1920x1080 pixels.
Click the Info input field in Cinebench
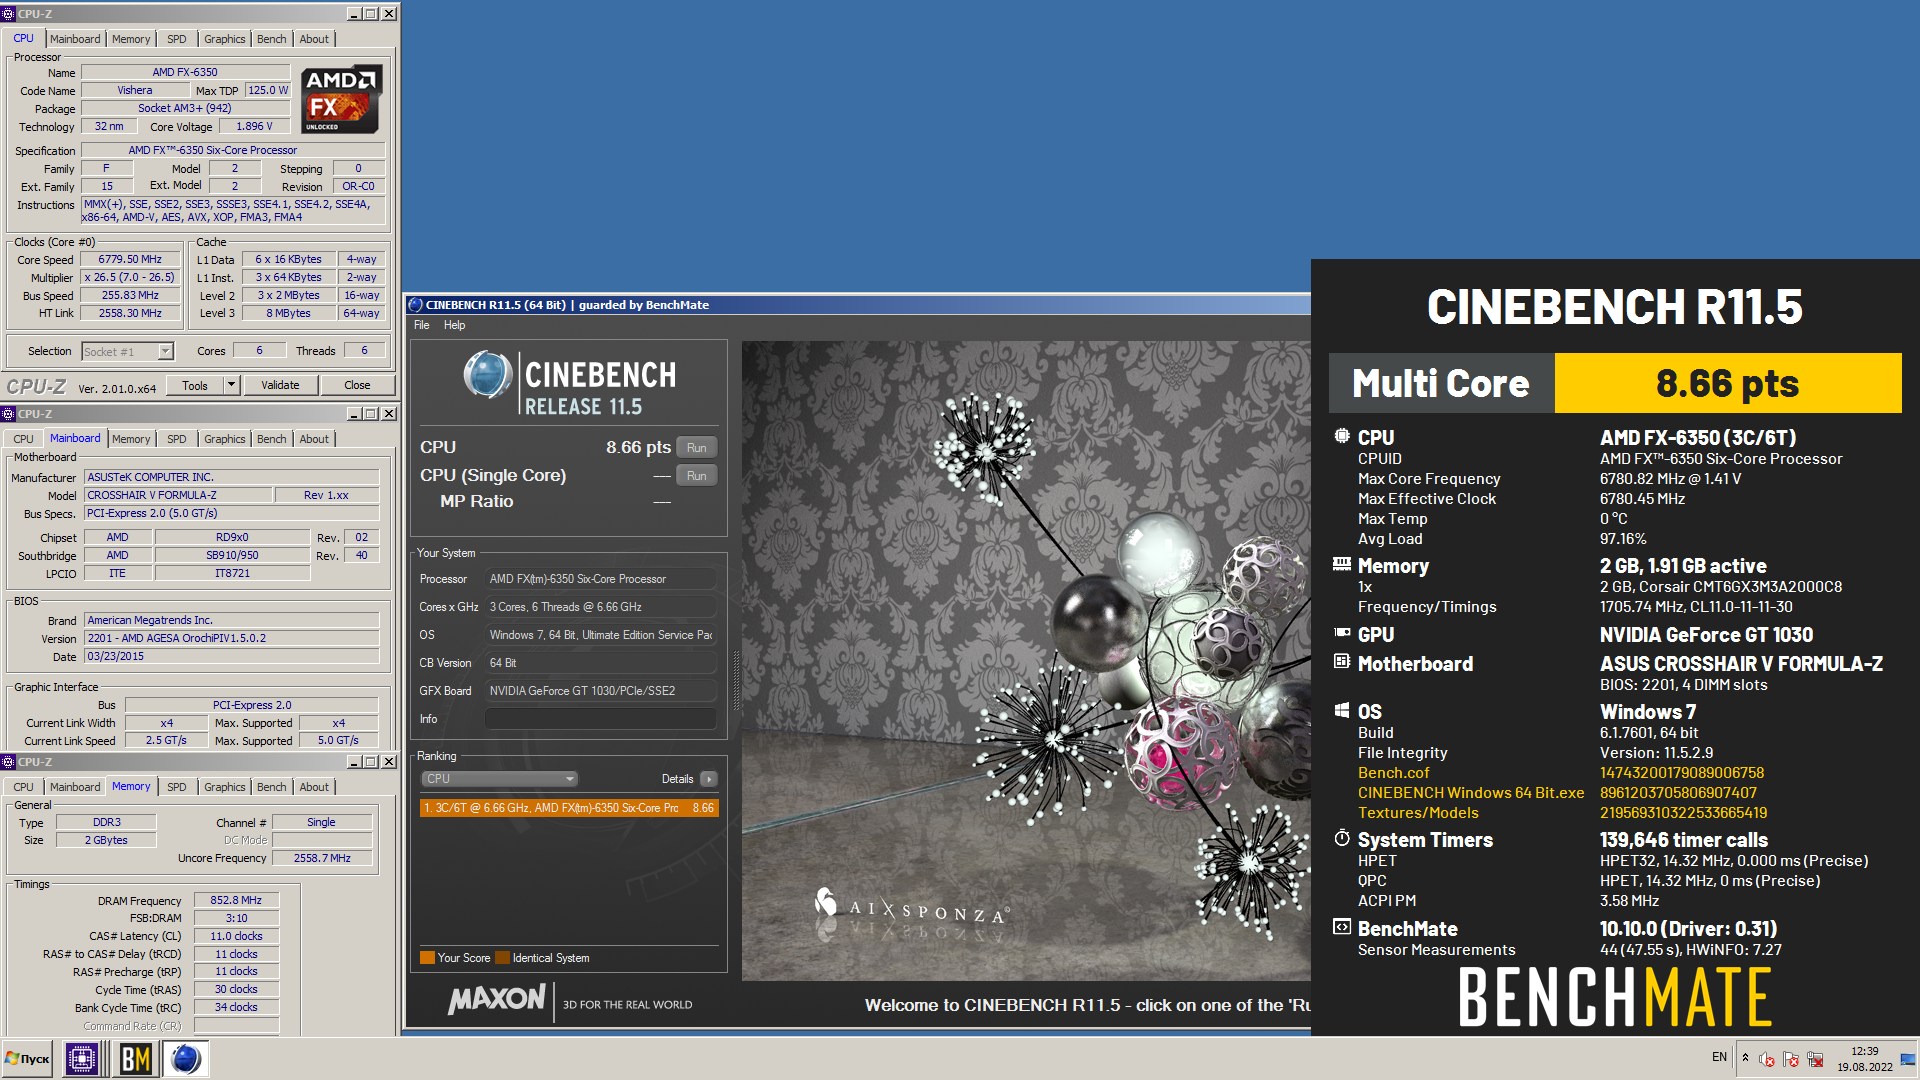pyautogui.click(x=600, y=719)
